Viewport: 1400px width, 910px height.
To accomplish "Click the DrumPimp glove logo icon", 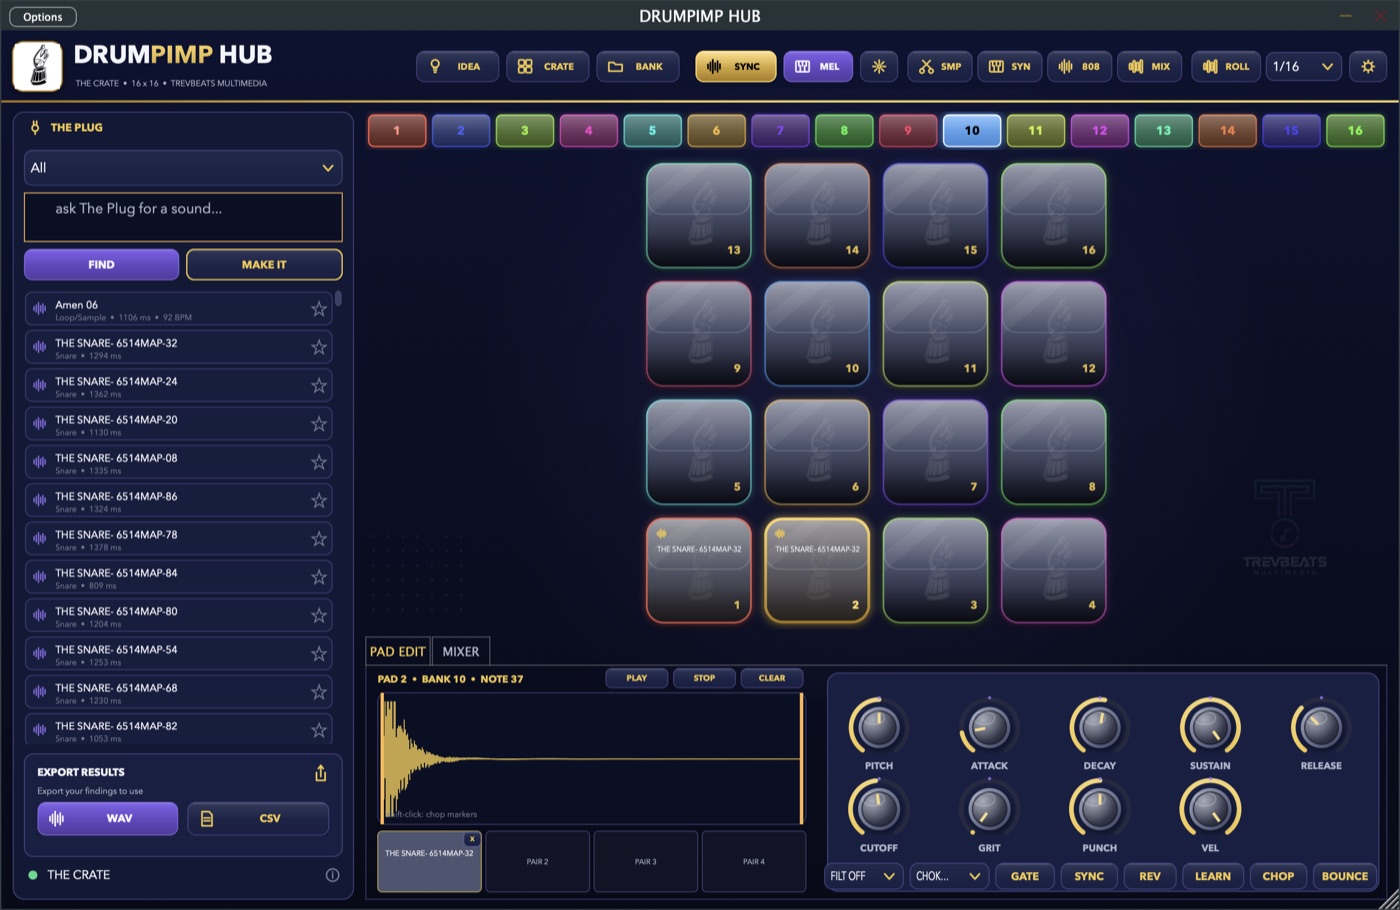I will [x=38, y=66].
